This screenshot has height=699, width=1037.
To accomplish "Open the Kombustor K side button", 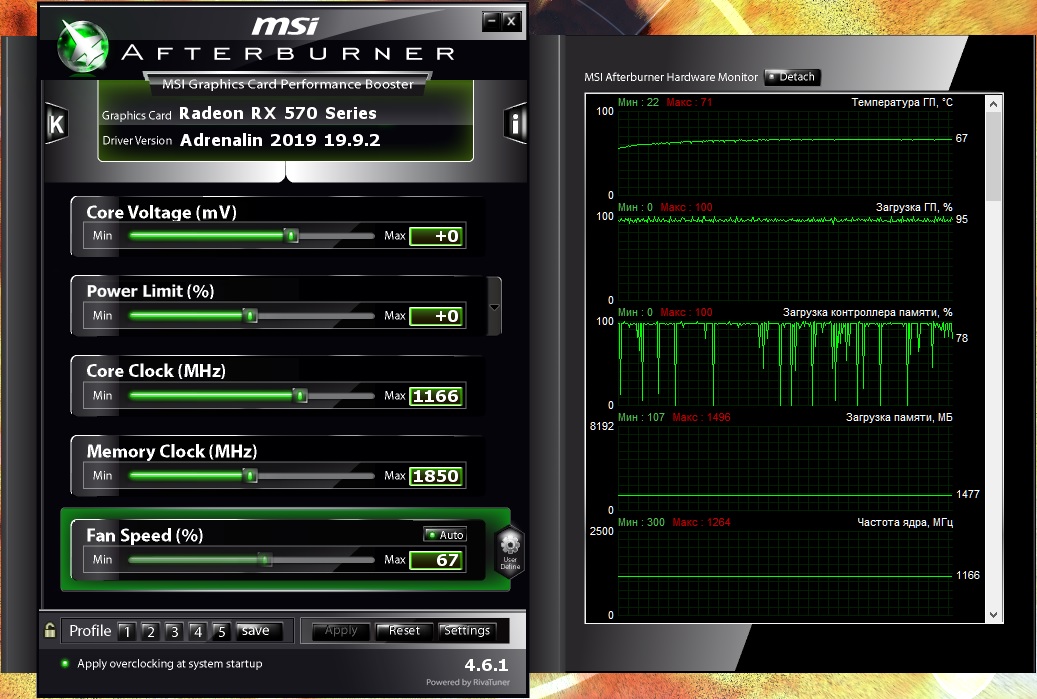I will coord(56,123).
